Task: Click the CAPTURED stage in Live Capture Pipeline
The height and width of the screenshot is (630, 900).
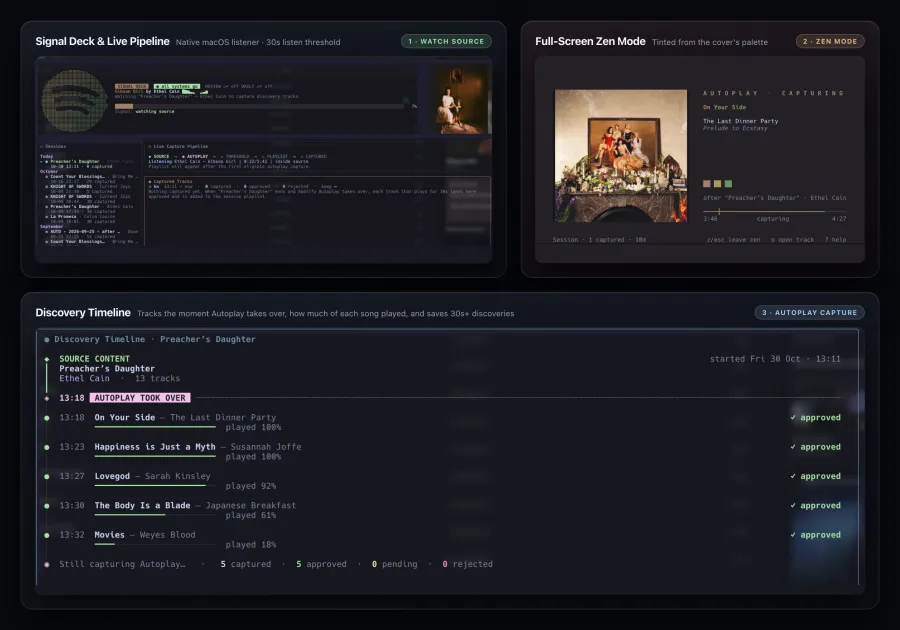Action: click(313, 156)
